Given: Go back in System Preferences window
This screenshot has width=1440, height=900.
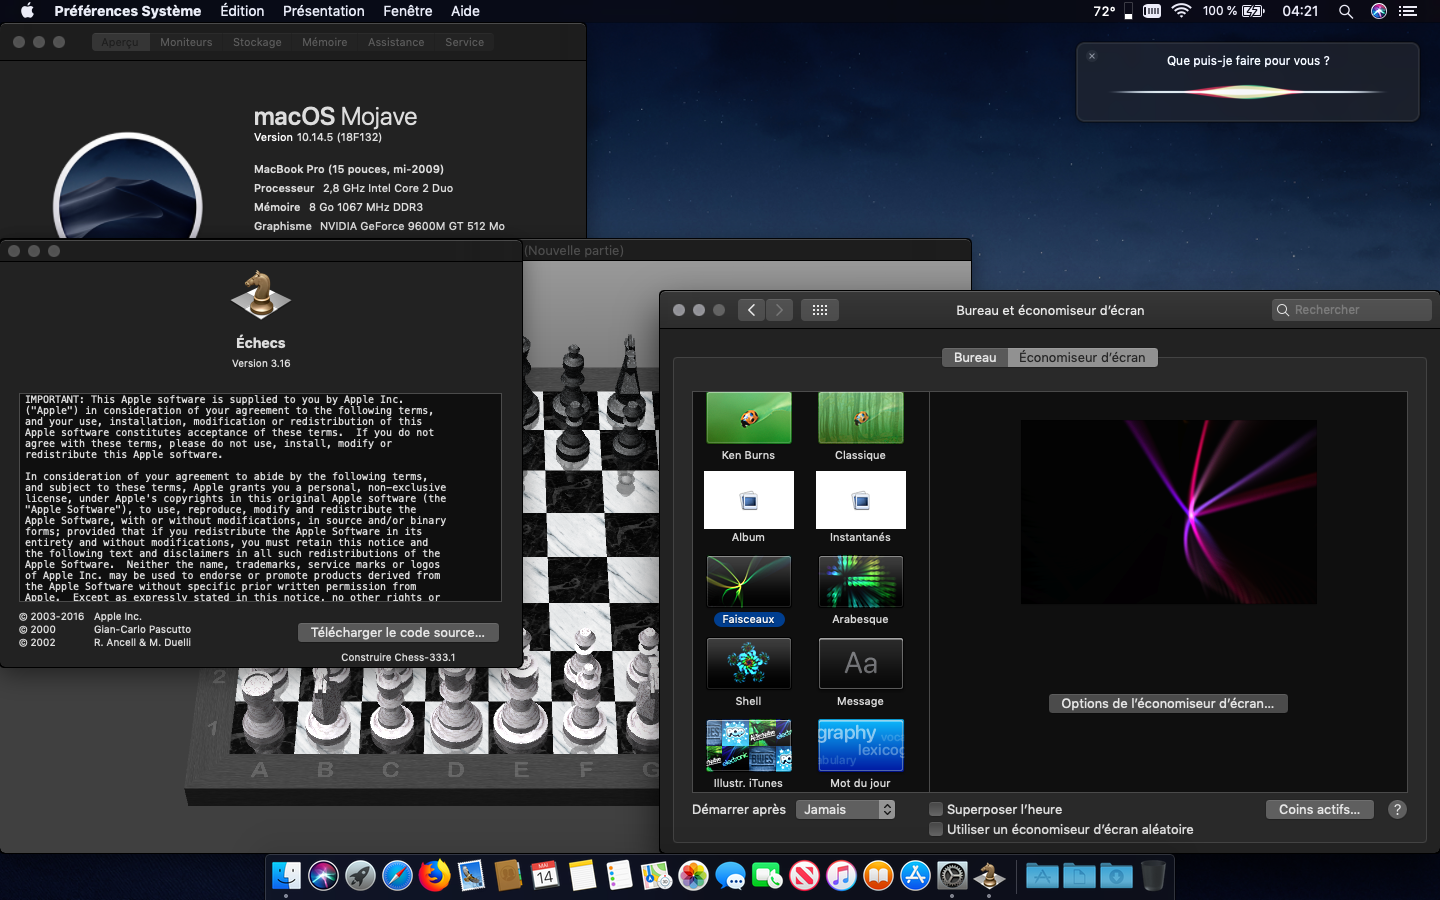Looking at the screenshot, I should point(752,310).
